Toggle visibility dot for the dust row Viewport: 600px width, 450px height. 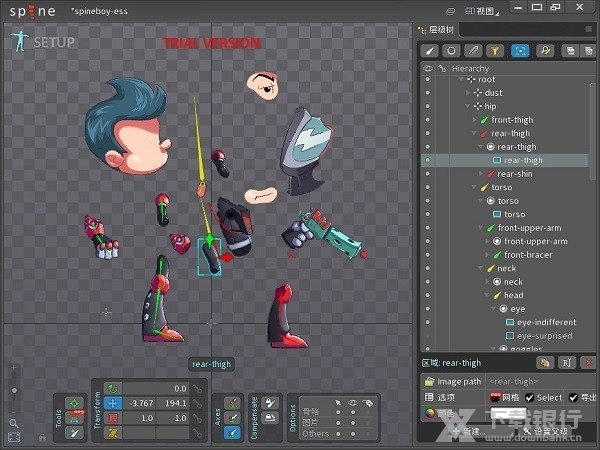pyautogui.click(x=428, y=93)
